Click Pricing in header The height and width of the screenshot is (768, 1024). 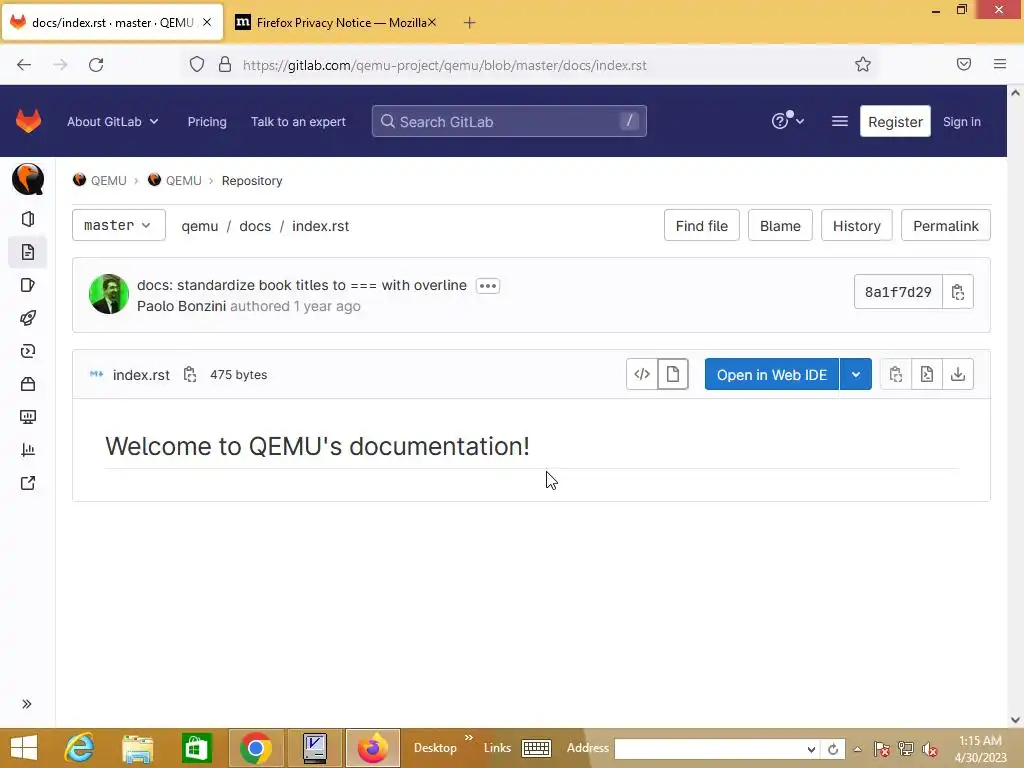coord(207,121)
